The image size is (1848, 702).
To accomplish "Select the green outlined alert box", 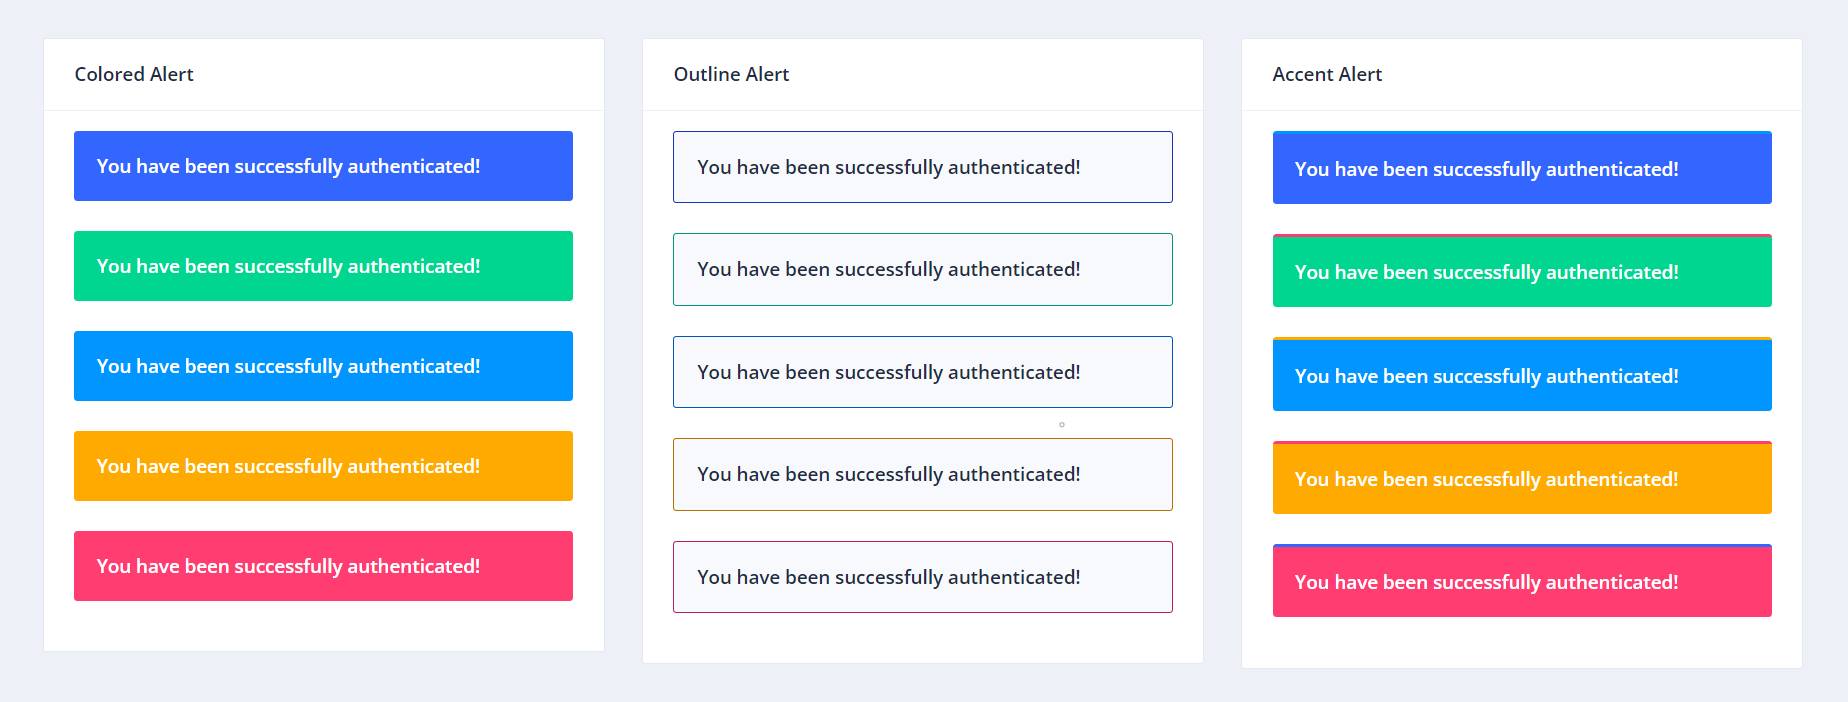I will coord(922,269).
